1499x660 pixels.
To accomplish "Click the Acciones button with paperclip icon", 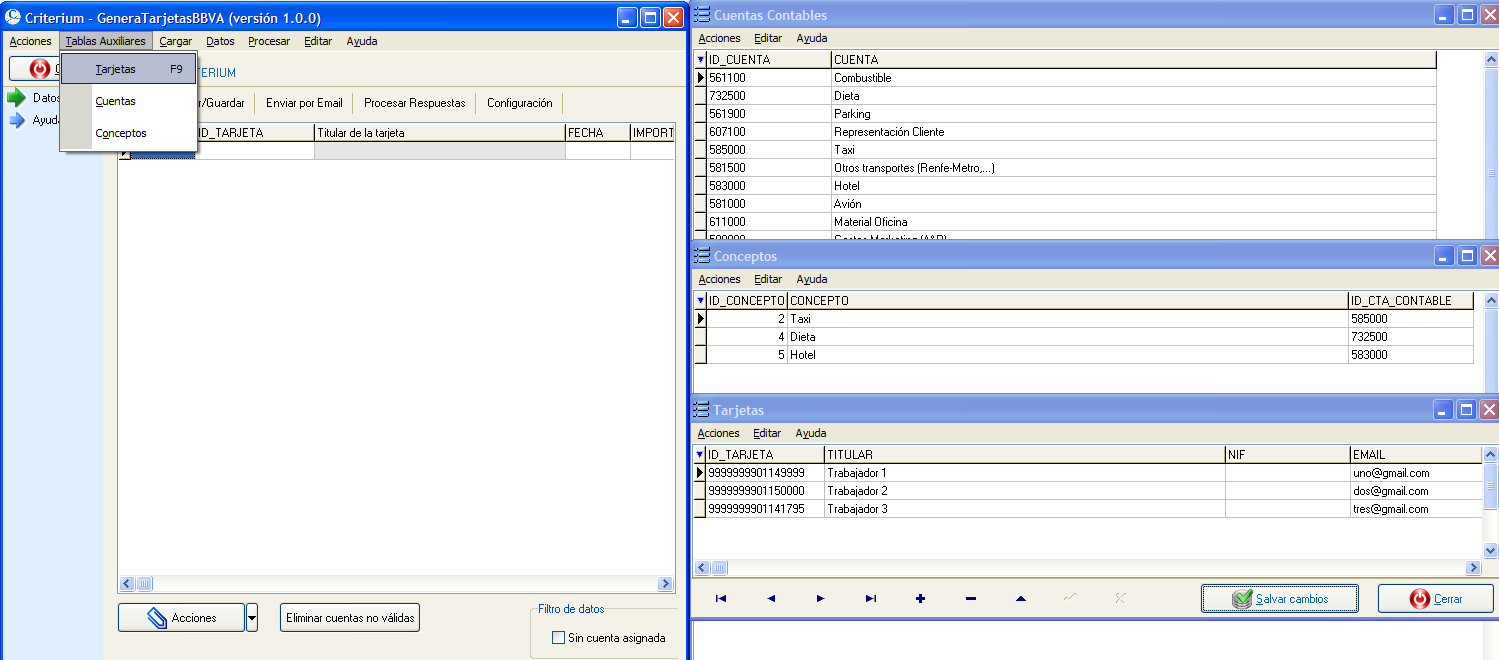I will pyautogui.click(x=181, y=618).
